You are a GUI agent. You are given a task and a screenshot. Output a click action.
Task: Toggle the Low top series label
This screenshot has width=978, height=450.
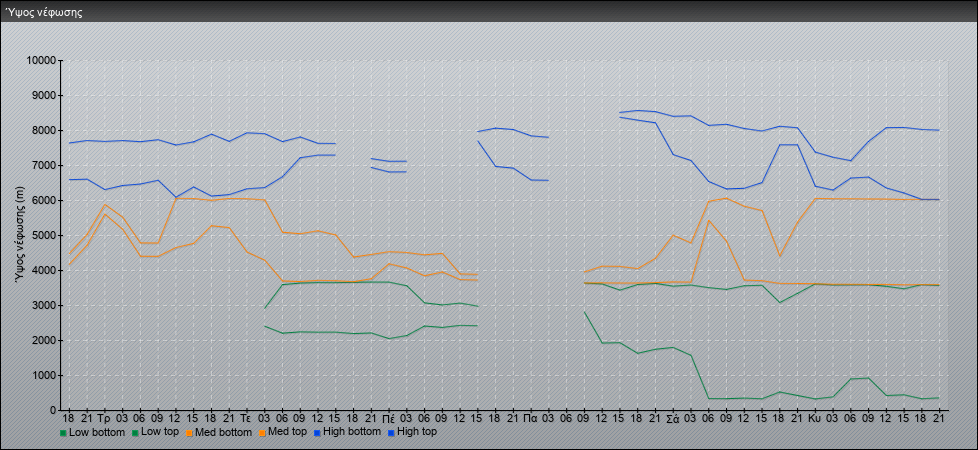pos(161,433)
